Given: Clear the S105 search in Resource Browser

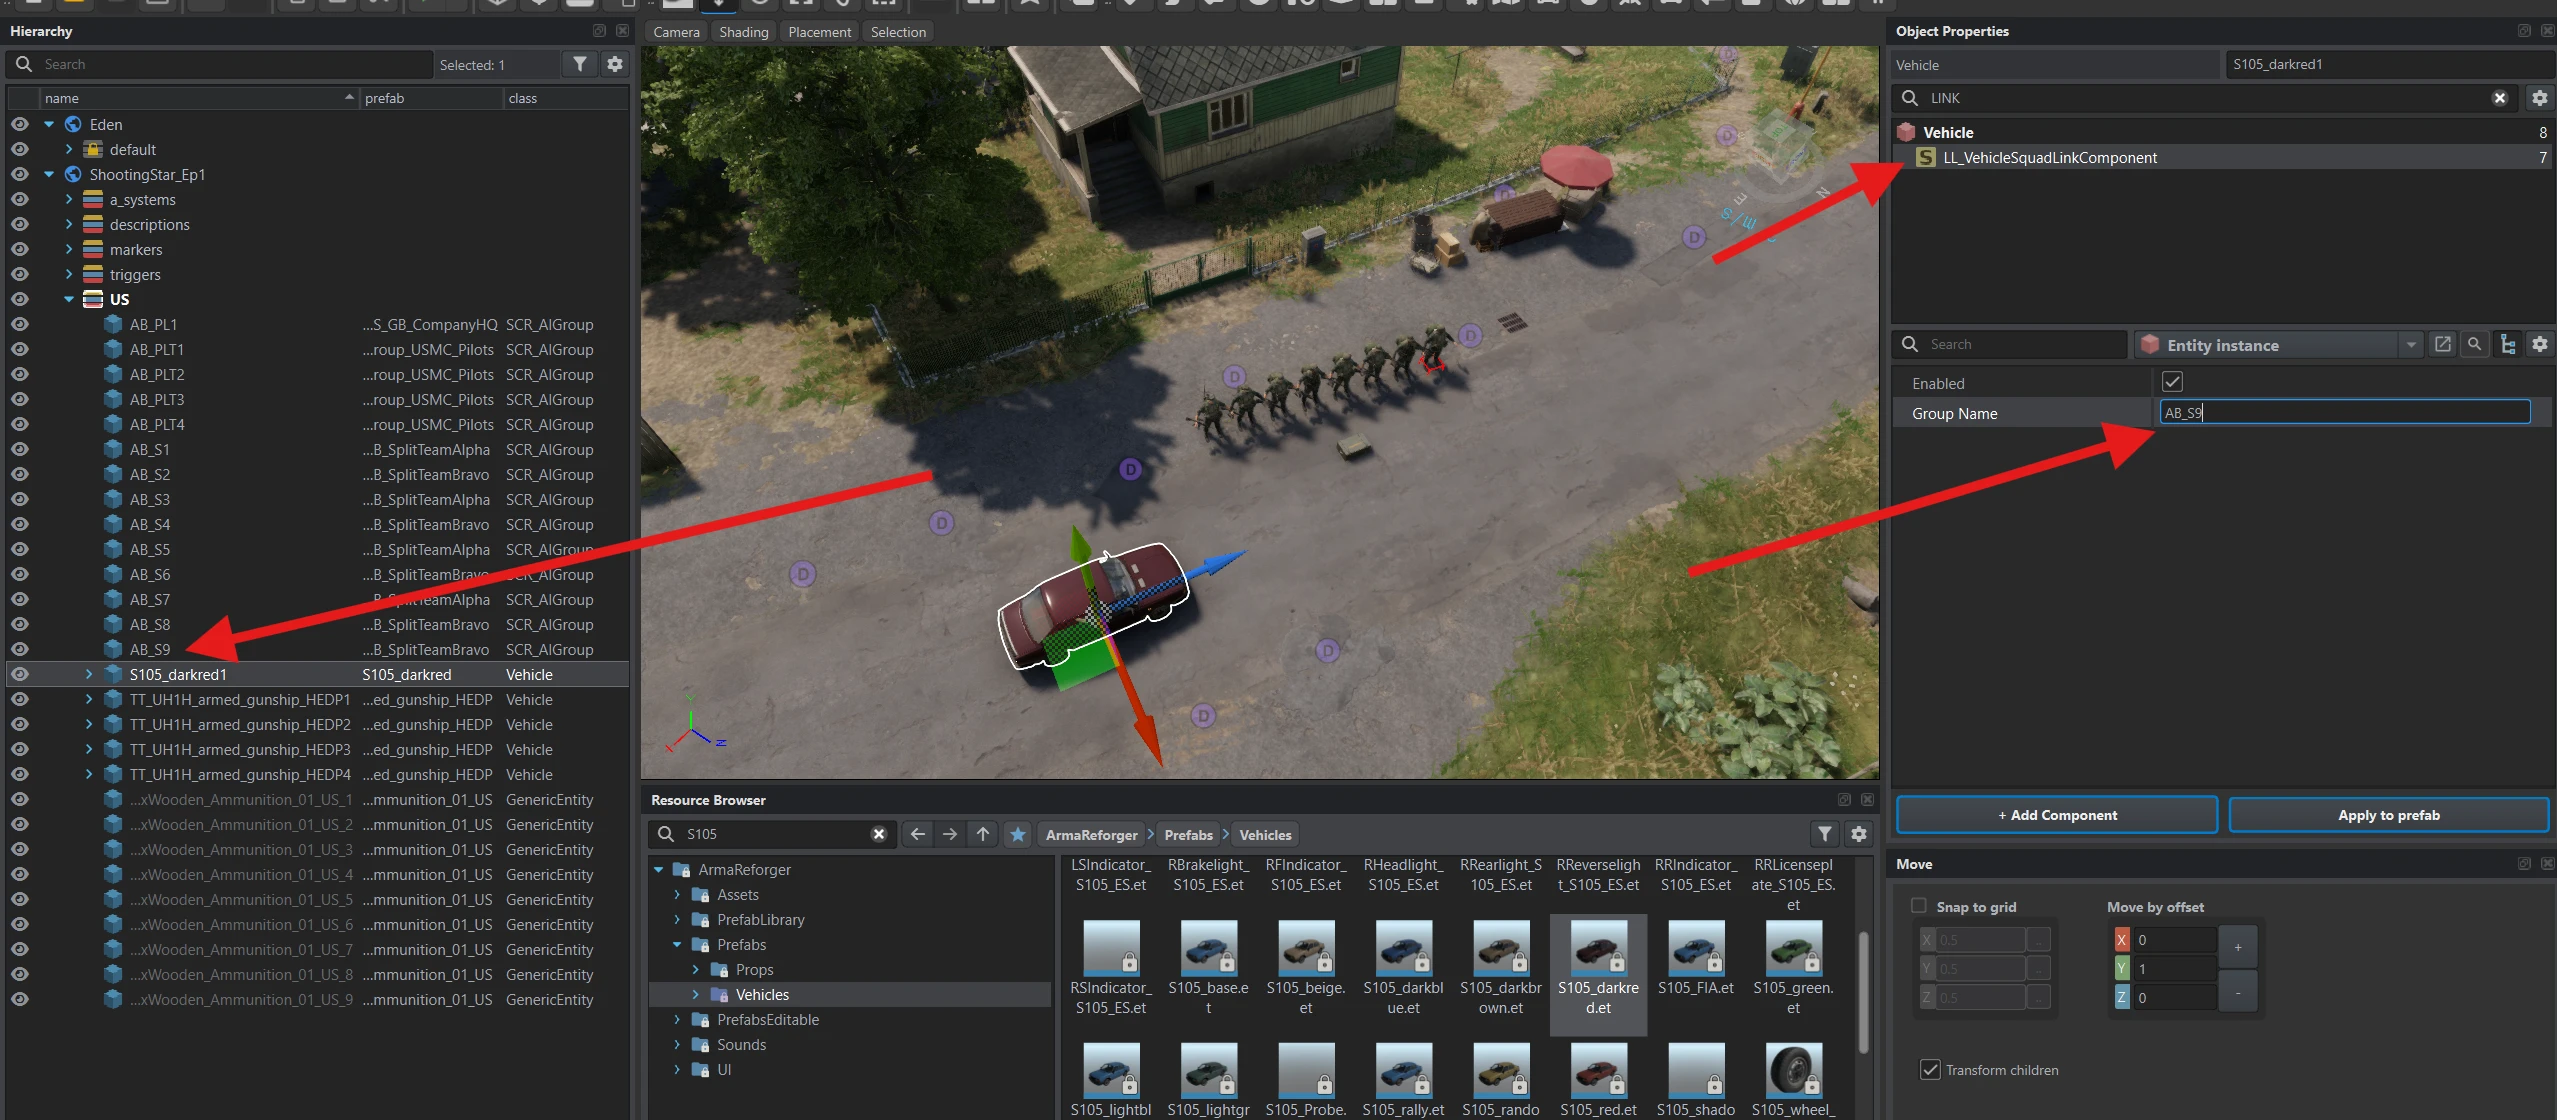Looking at the screenshot, I should click(x=878, y=834).
